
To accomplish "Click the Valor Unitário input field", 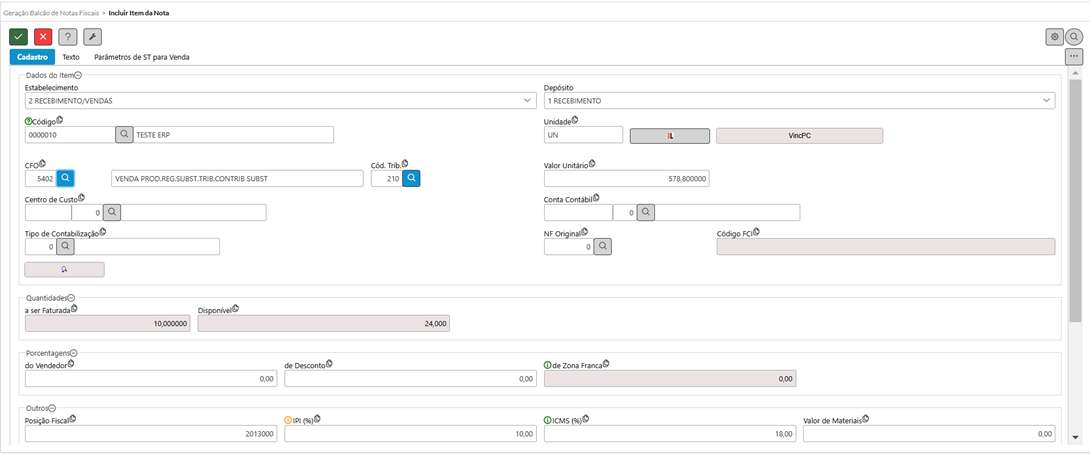I will point(627,178).
